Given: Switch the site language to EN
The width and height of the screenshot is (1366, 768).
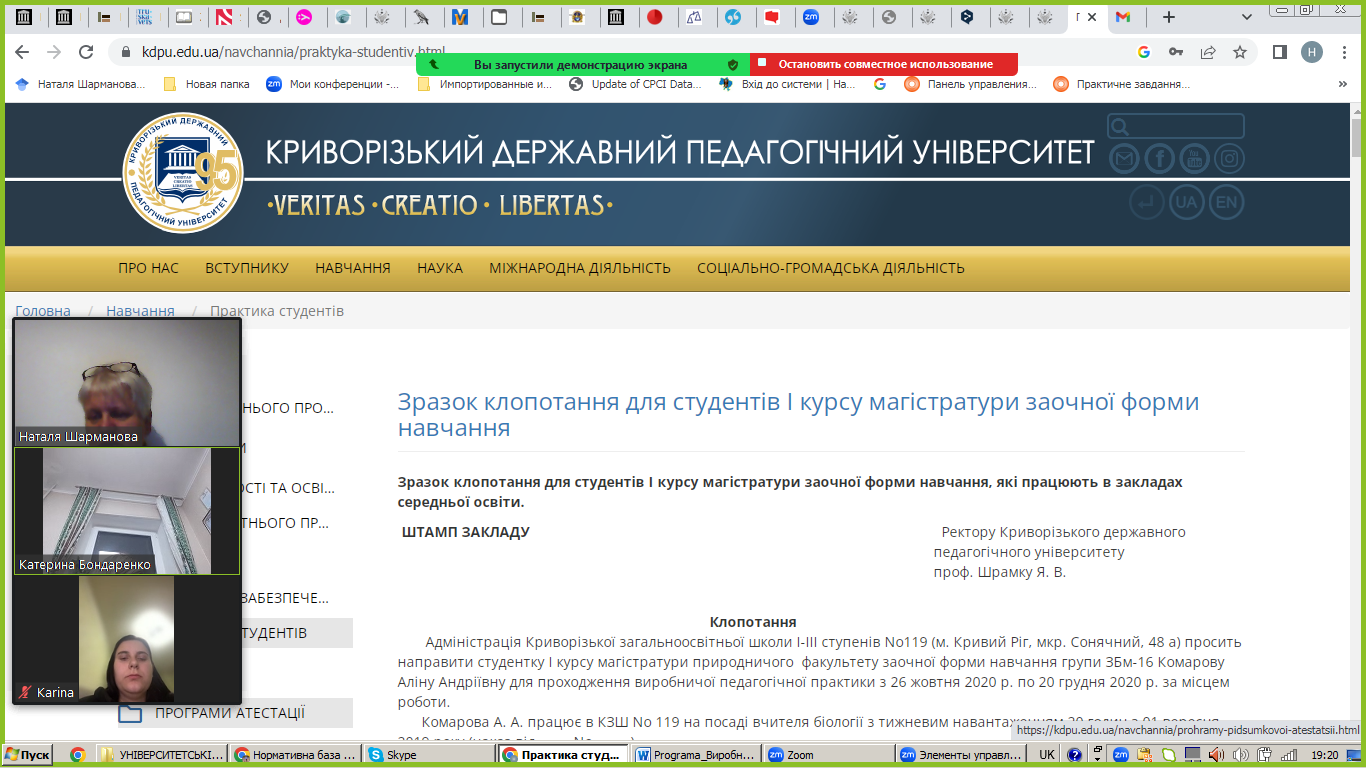Looking at the screenshot, I should click(x=1224, y=202).
